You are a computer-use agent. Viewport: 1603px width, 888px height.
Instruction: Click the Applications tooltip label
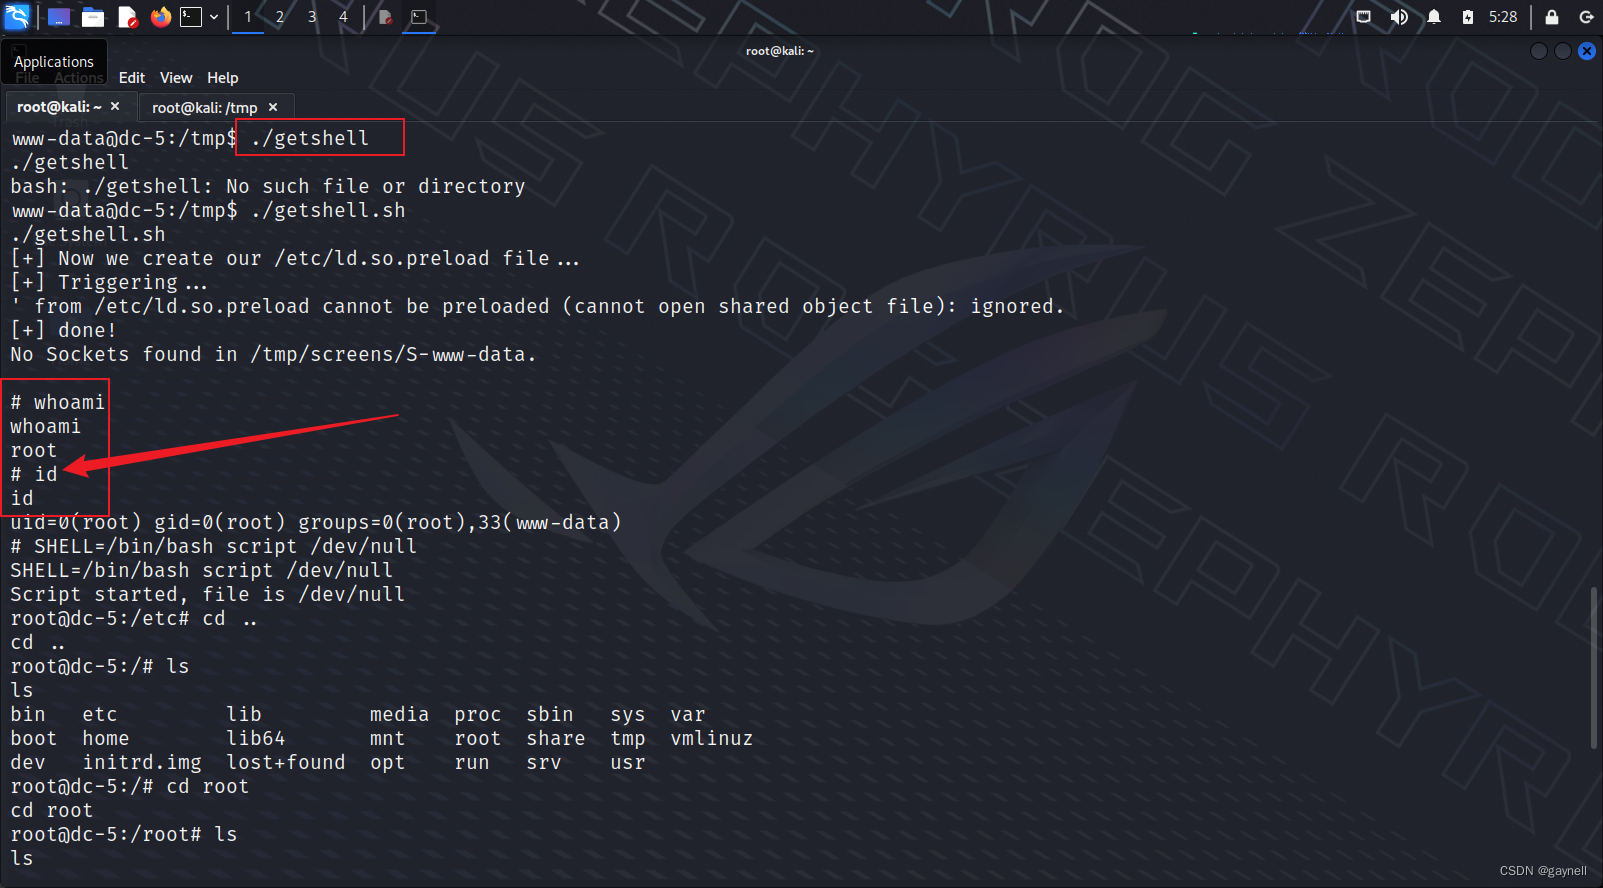point(54,62)
